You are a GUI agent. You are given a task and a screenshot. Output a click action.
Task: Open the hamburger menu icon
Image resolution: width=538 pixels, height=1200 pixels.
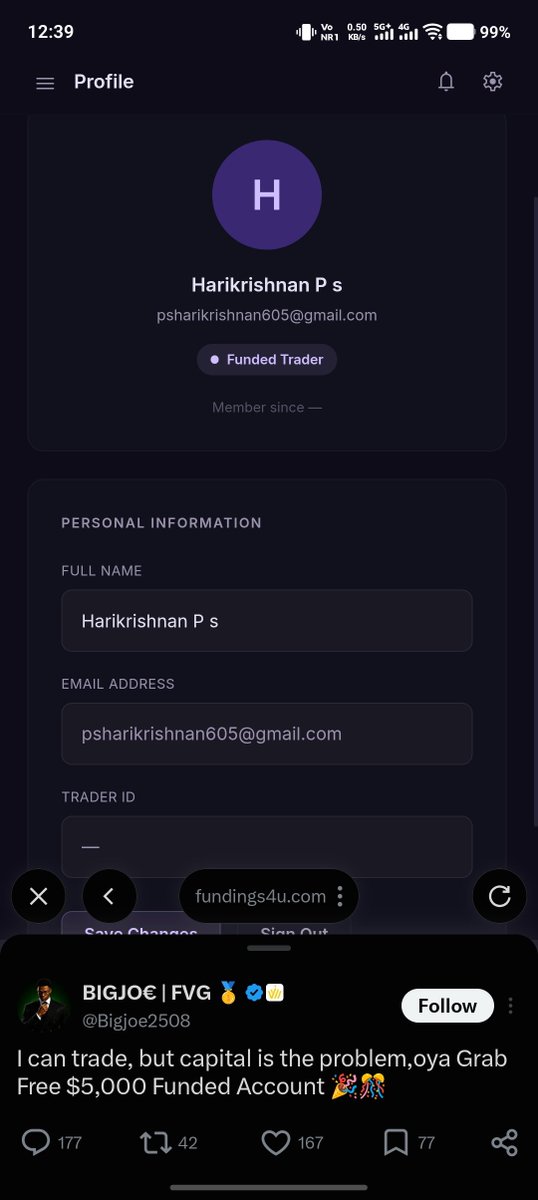tap(45, 83)
